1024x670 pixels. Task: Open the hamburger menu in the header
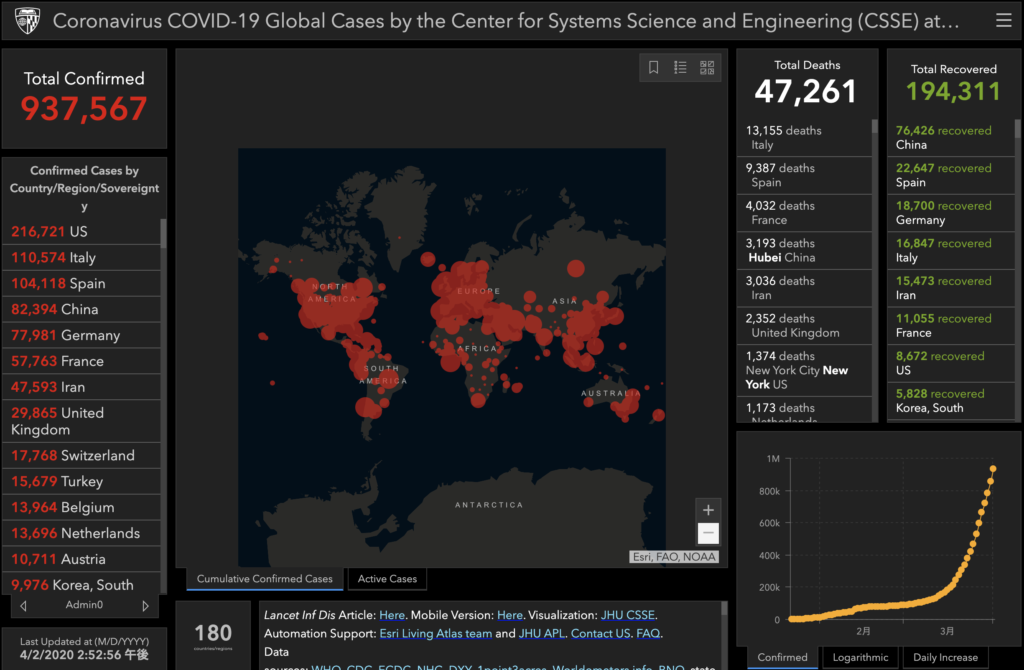tap(1004, 20)
